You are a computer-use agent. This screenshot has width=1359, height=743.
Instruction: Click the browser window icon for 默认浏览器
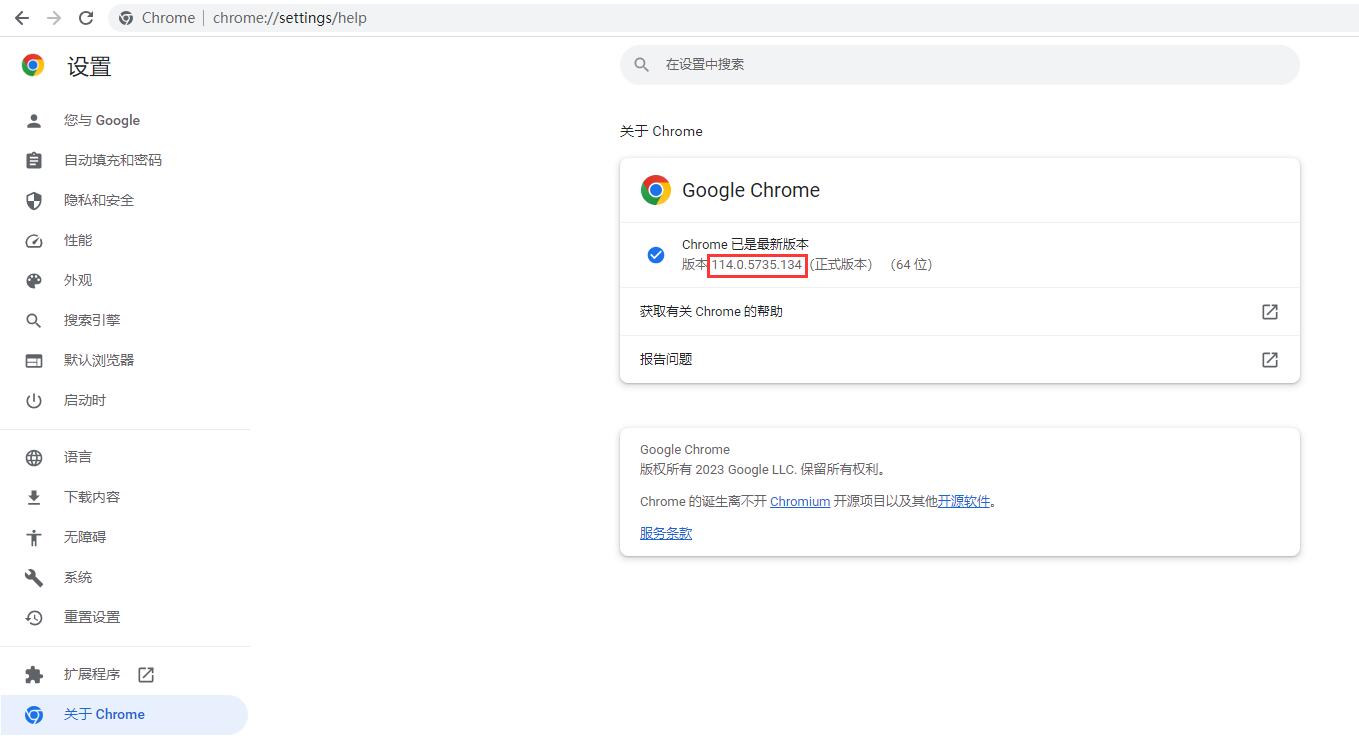[34, 360]
